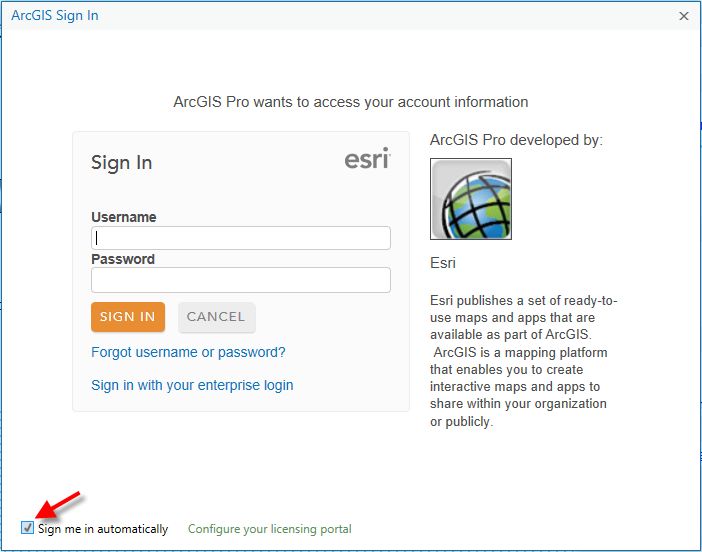702x552 pixels.
Task: Click the Esri description paragraph
Action: (523, 361)
